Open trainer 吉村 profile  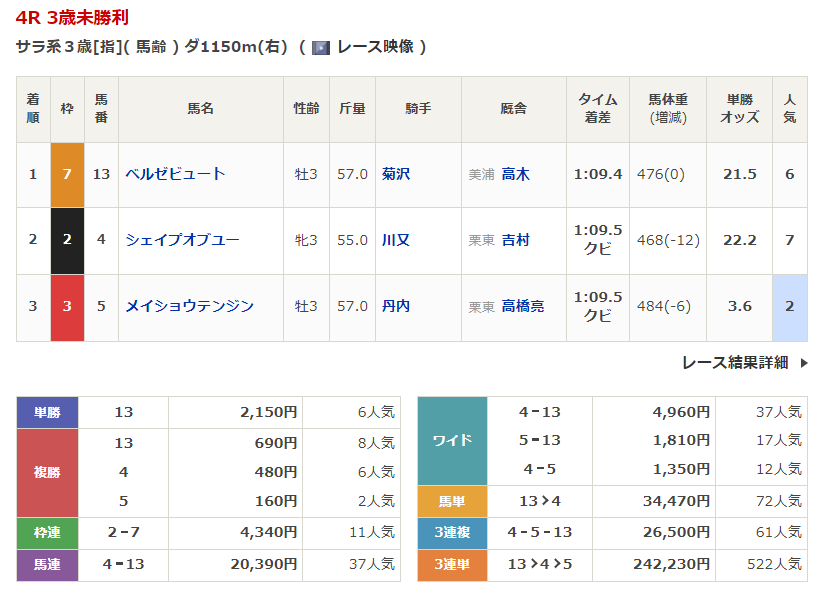pyautogui.click(x=516, y=240)
